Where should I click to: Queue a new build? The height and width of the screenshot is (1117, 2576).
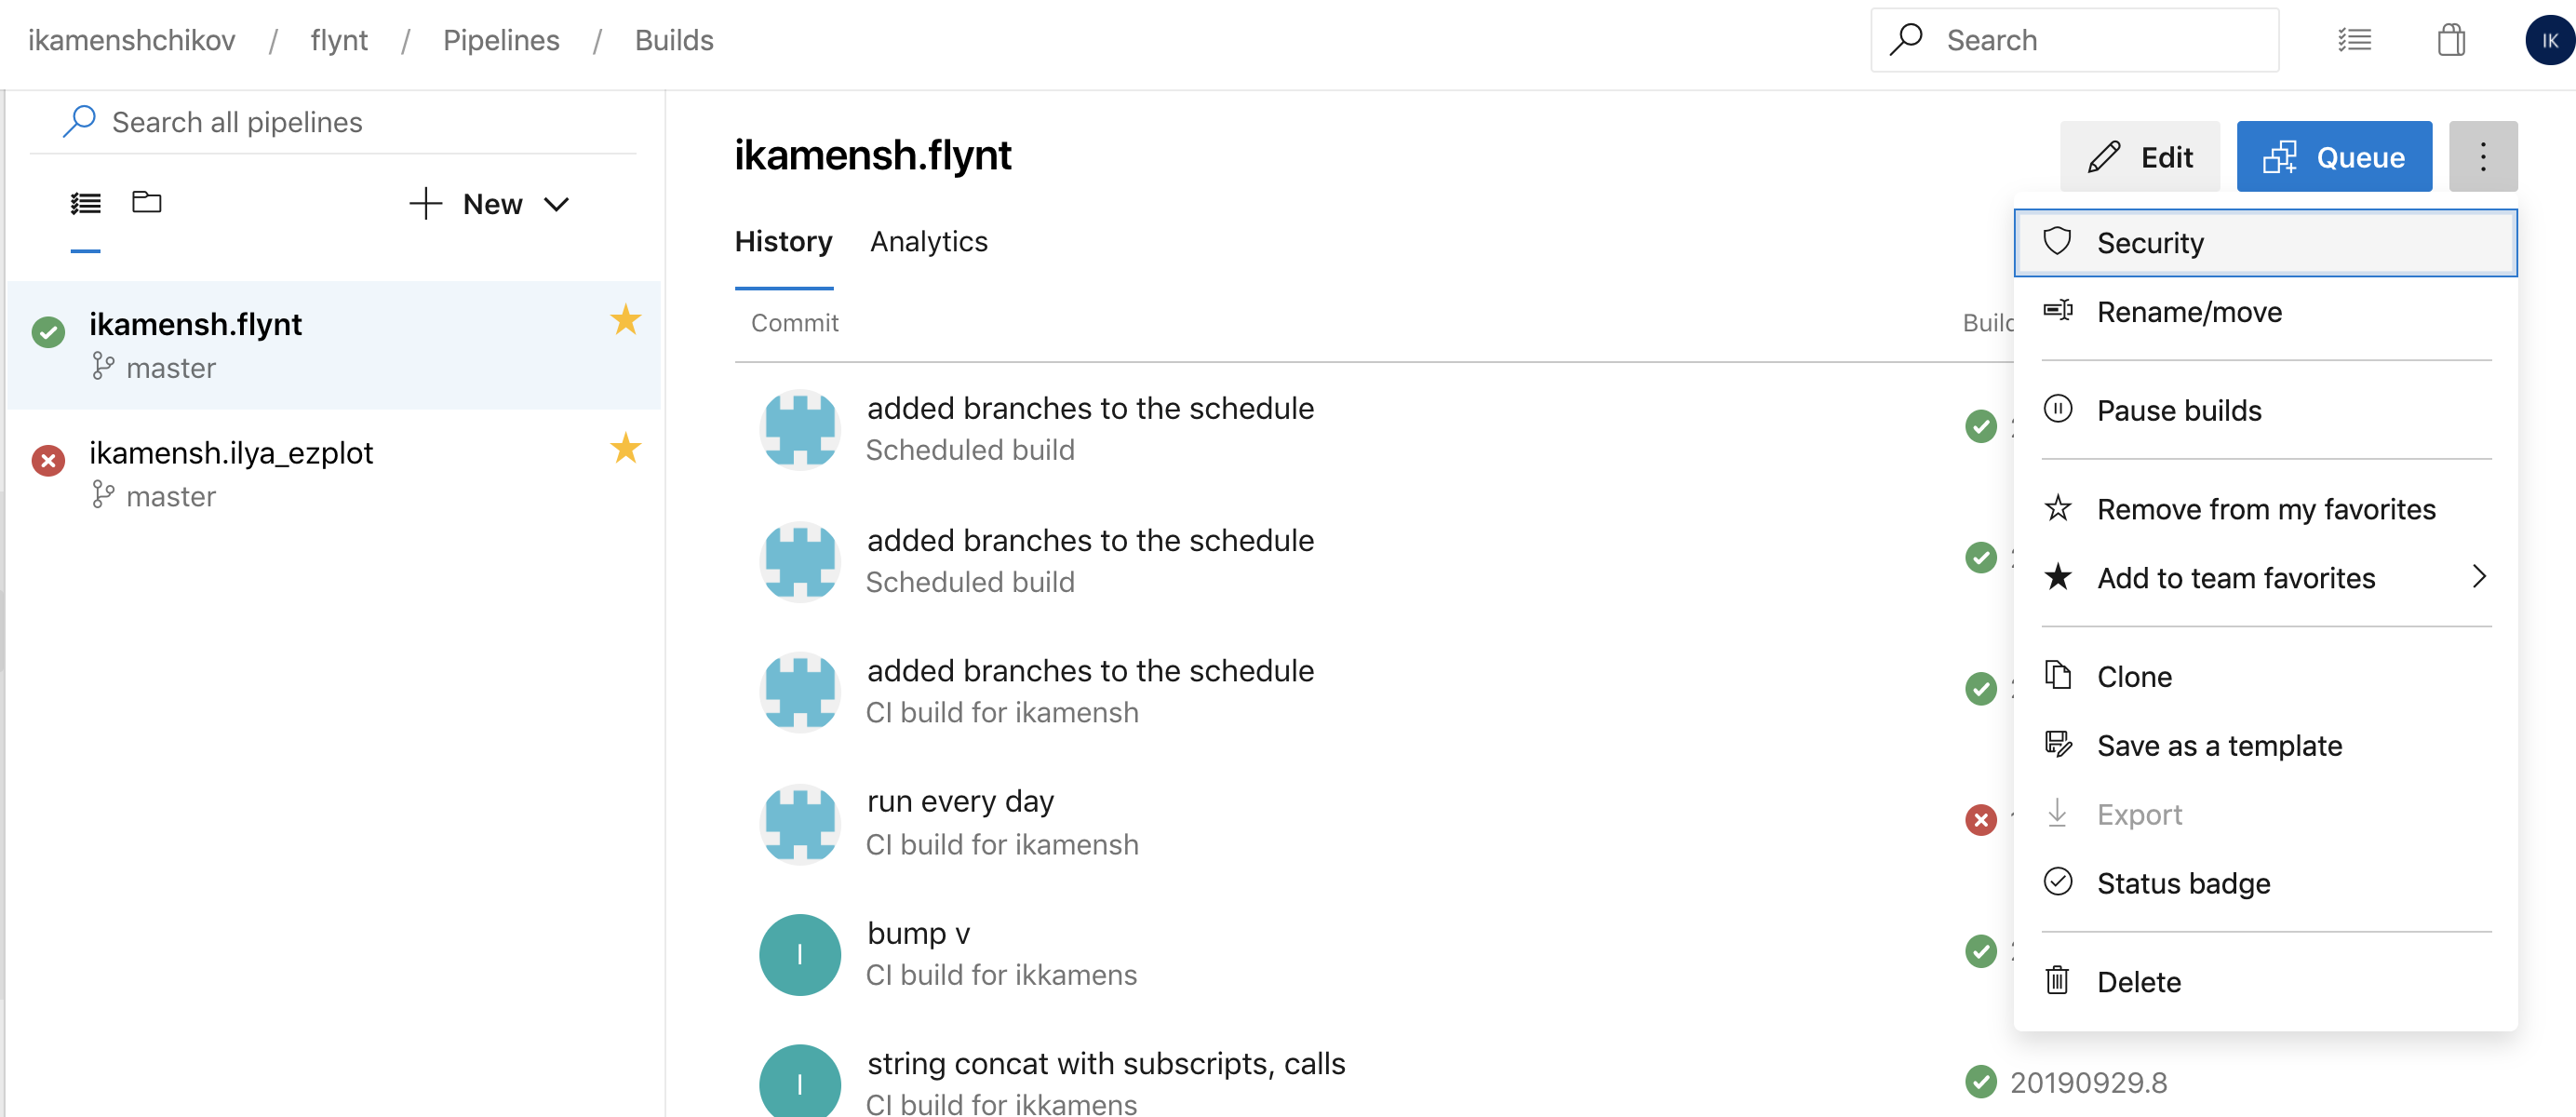pyautogui.click(x=2334, y=156)
